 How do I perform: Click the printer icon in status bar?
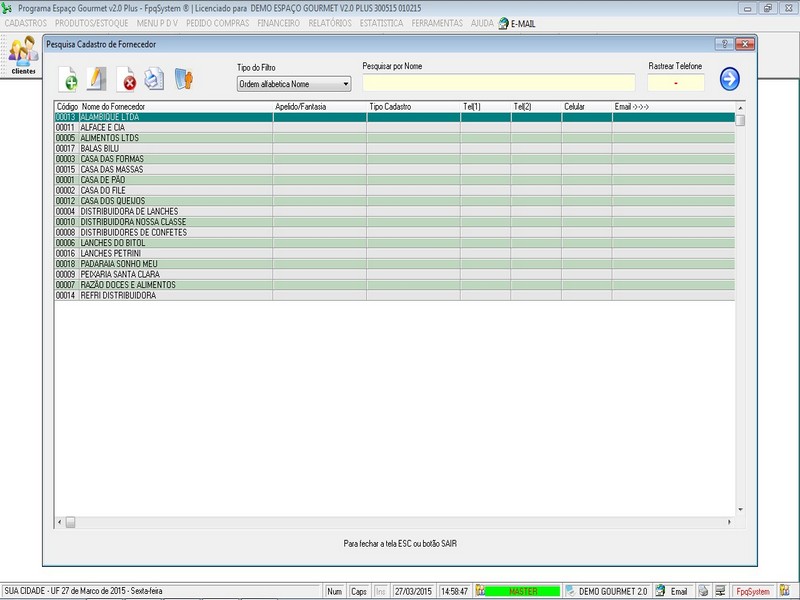pos(703,591)
